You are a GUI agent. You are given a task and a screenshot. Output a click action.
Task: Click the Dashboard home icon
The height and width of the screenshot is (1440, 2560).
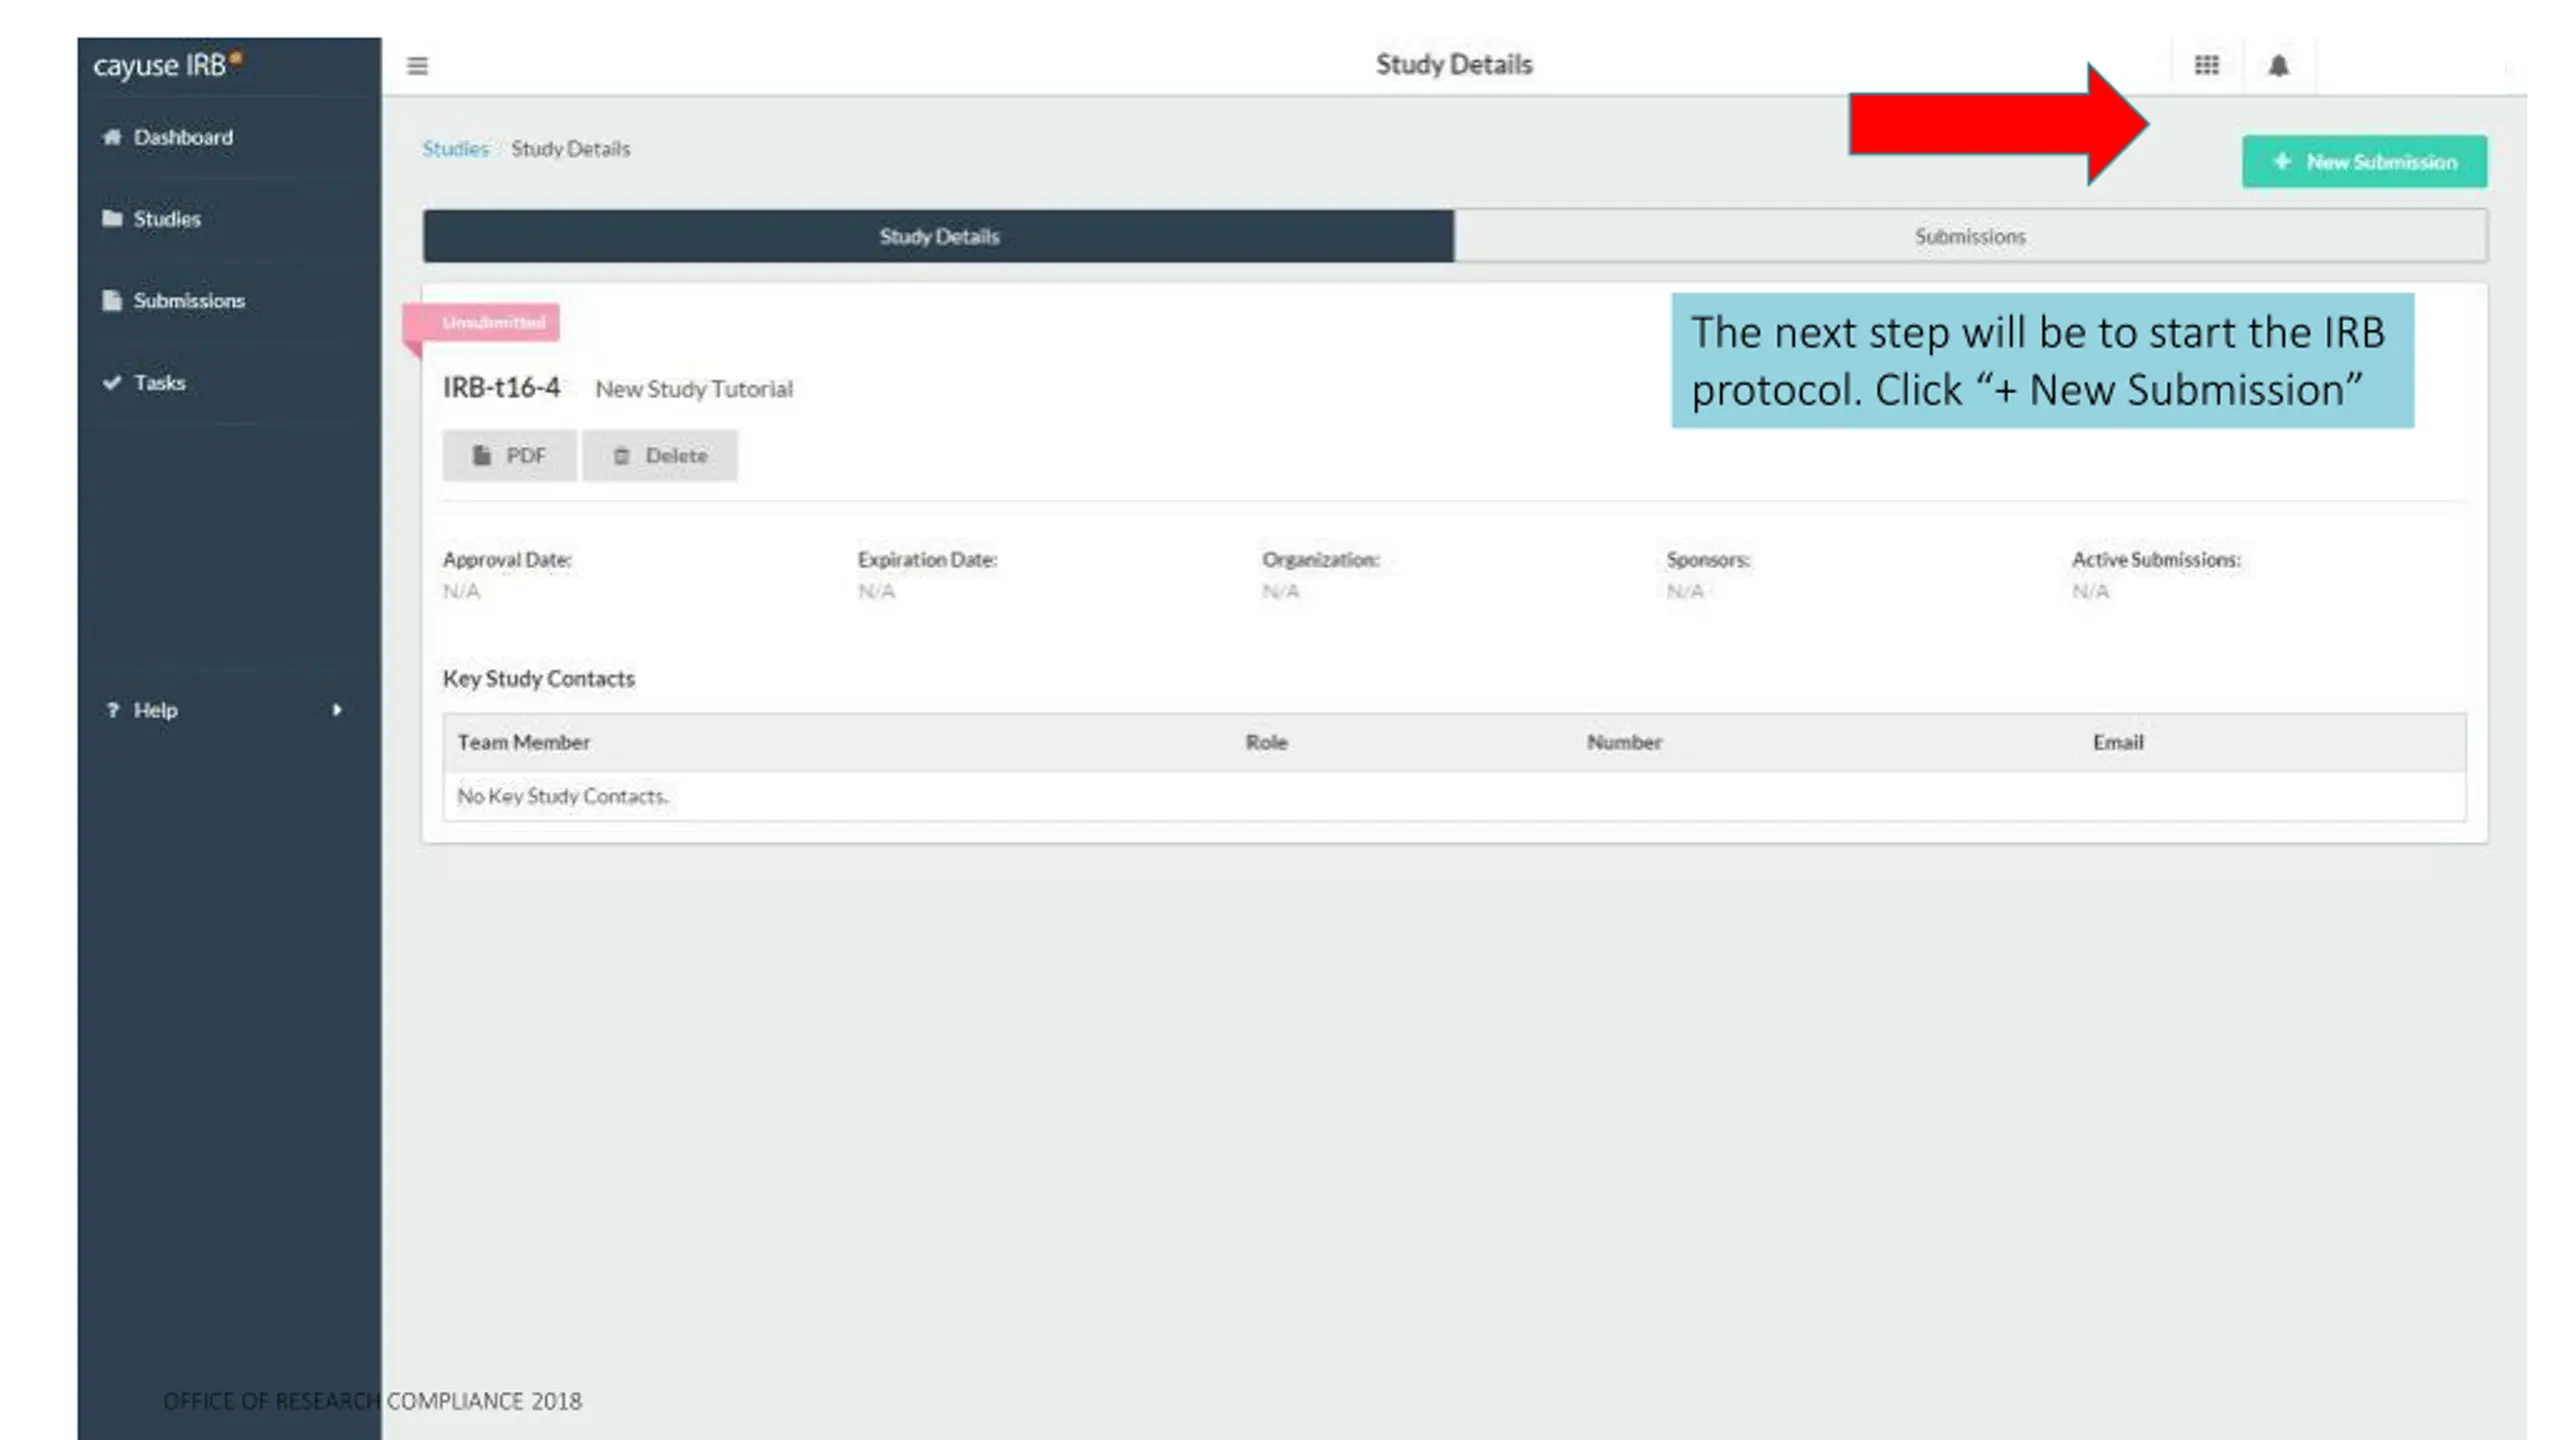112,137
